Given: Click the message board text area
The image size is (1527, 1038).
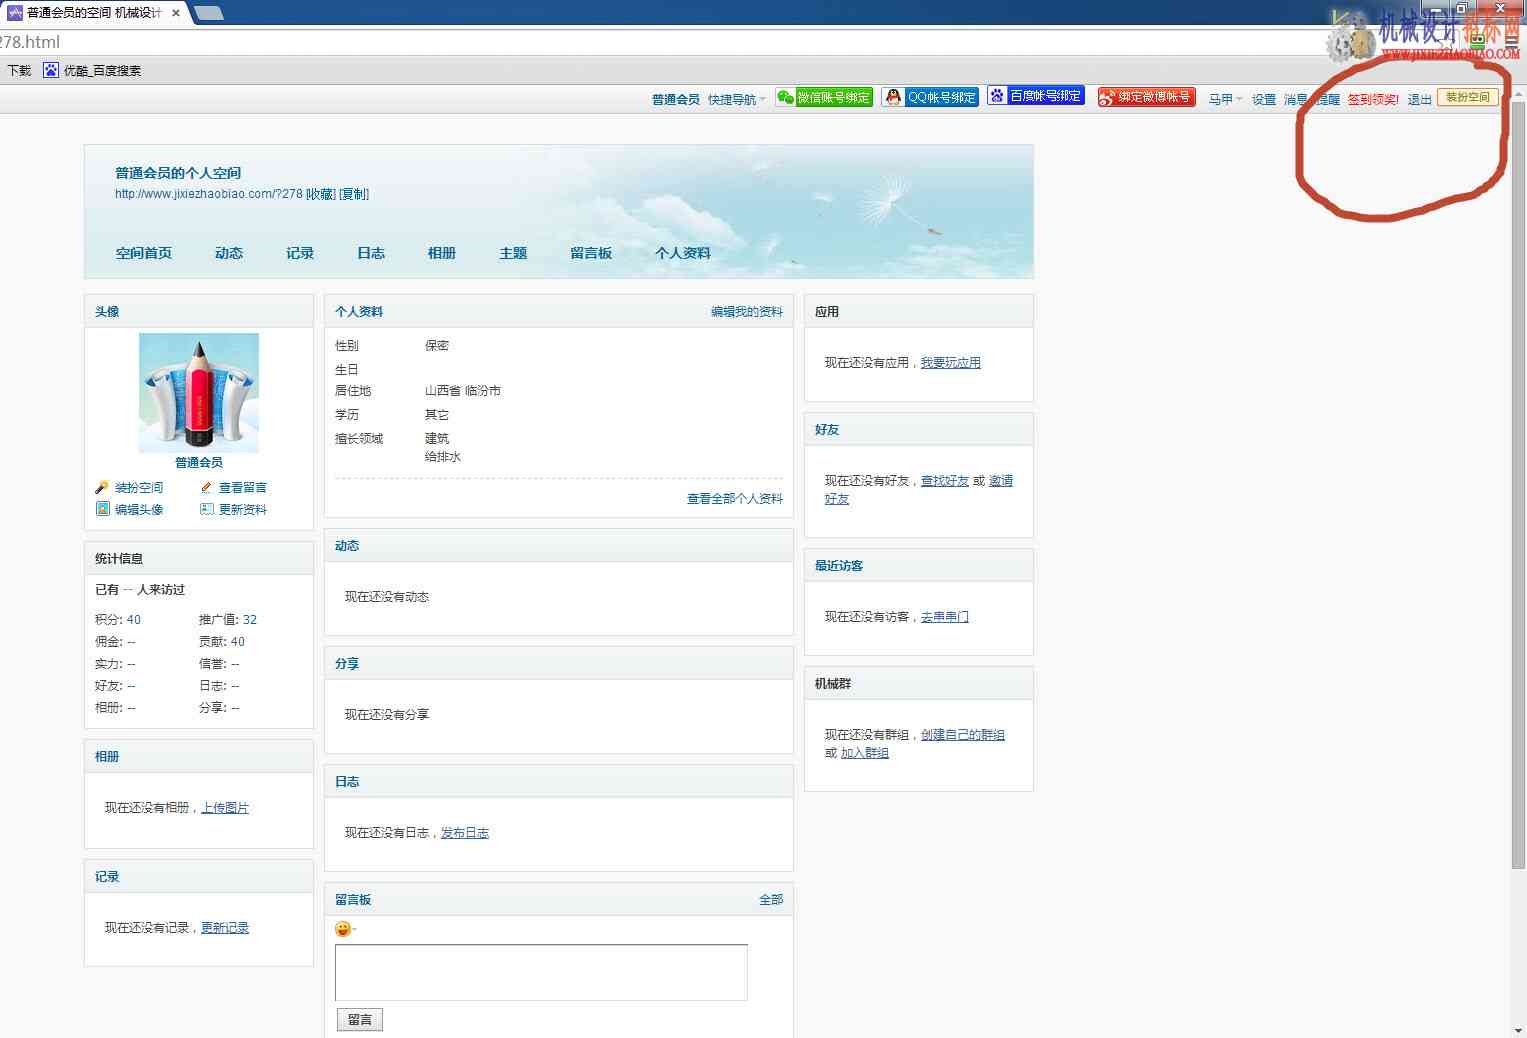Looking at the screenshot, I should (x=541, y=972).
